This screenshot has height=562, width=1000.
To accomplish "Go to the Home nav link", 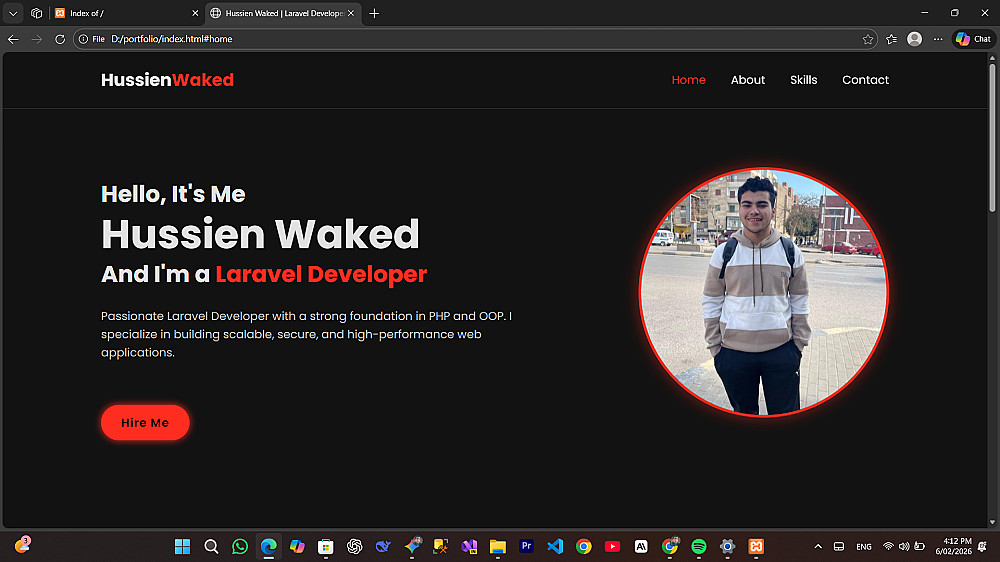I will pyautogui.click(x=688, y=80).
